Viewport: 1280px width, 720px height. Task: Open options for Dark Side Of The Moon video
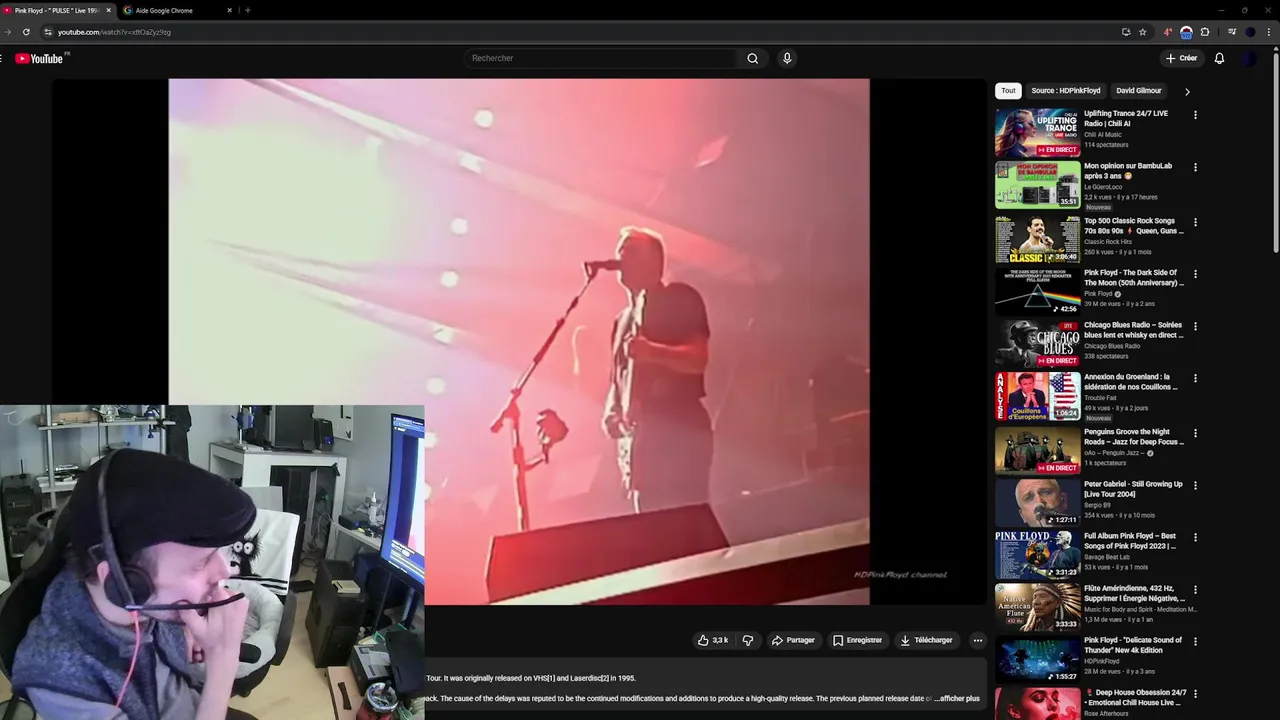[1195, 274]
